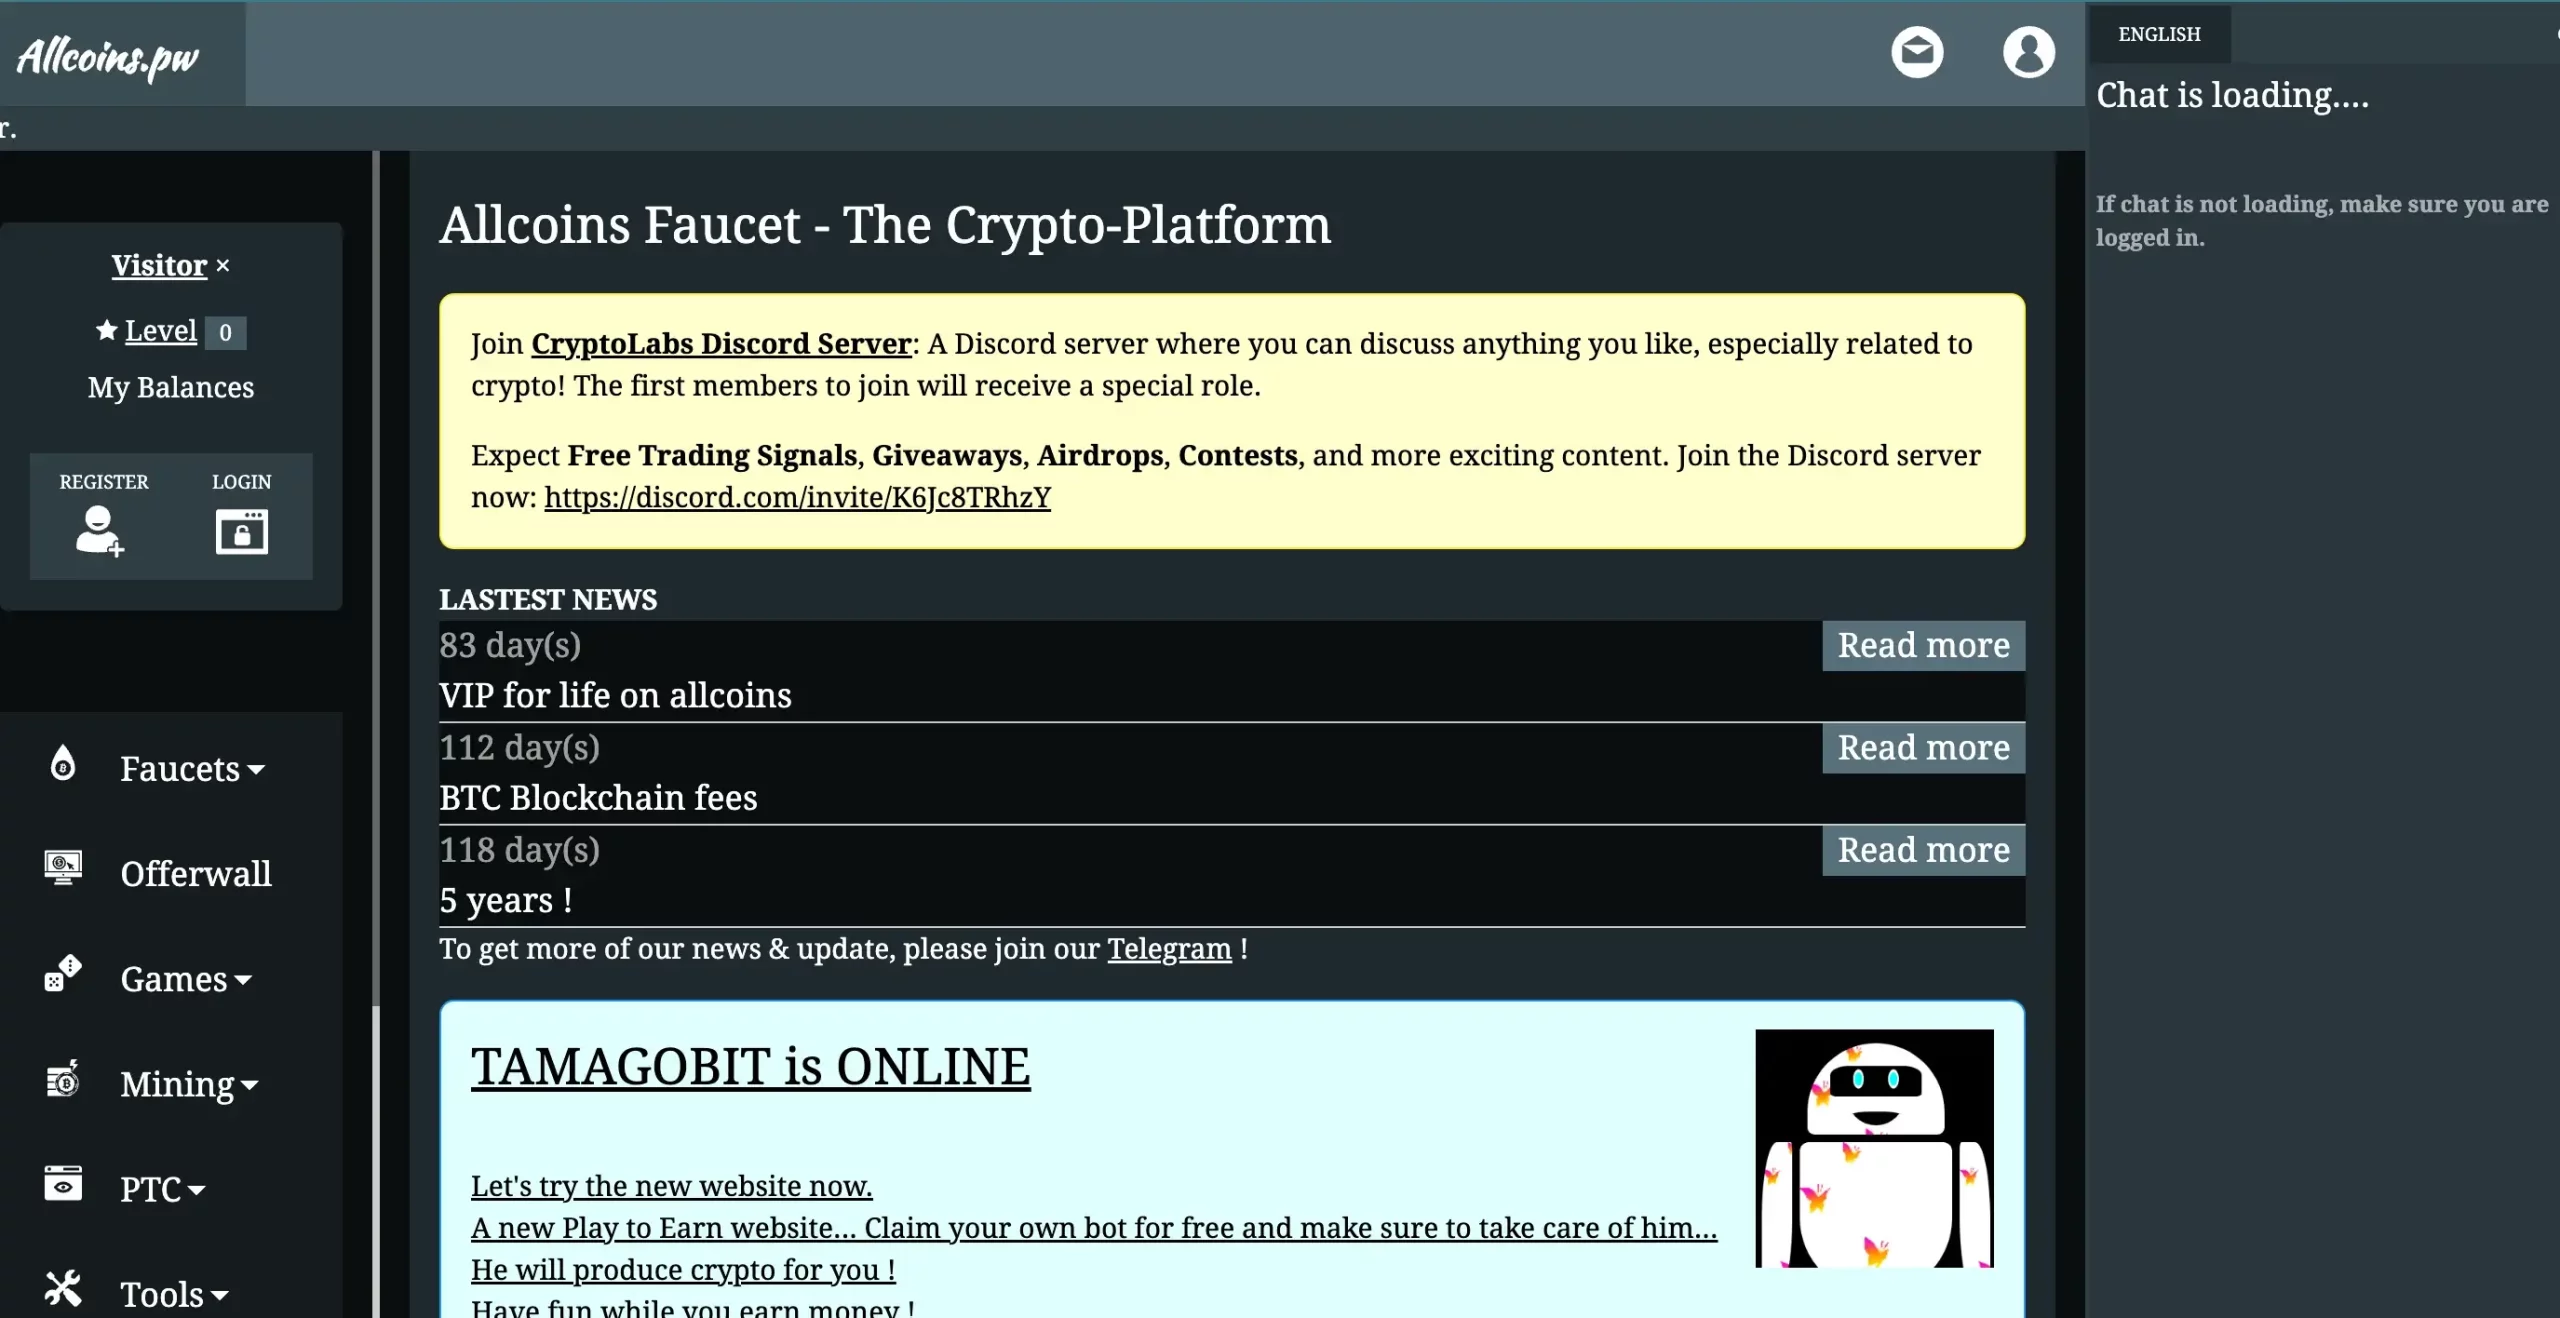Read more about VIP for life
The width and height of the screenshot is (2560, 1318).
point(1923,644)
